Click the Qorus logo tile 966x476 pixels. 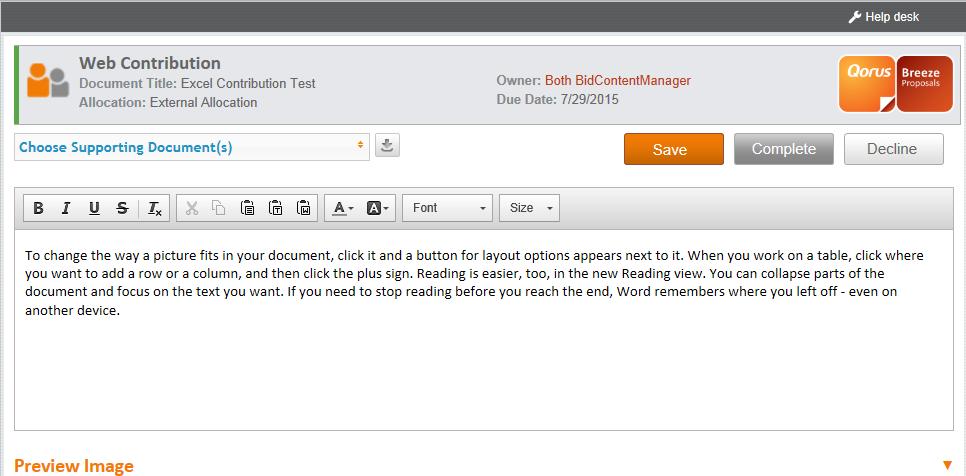(867, 84)
